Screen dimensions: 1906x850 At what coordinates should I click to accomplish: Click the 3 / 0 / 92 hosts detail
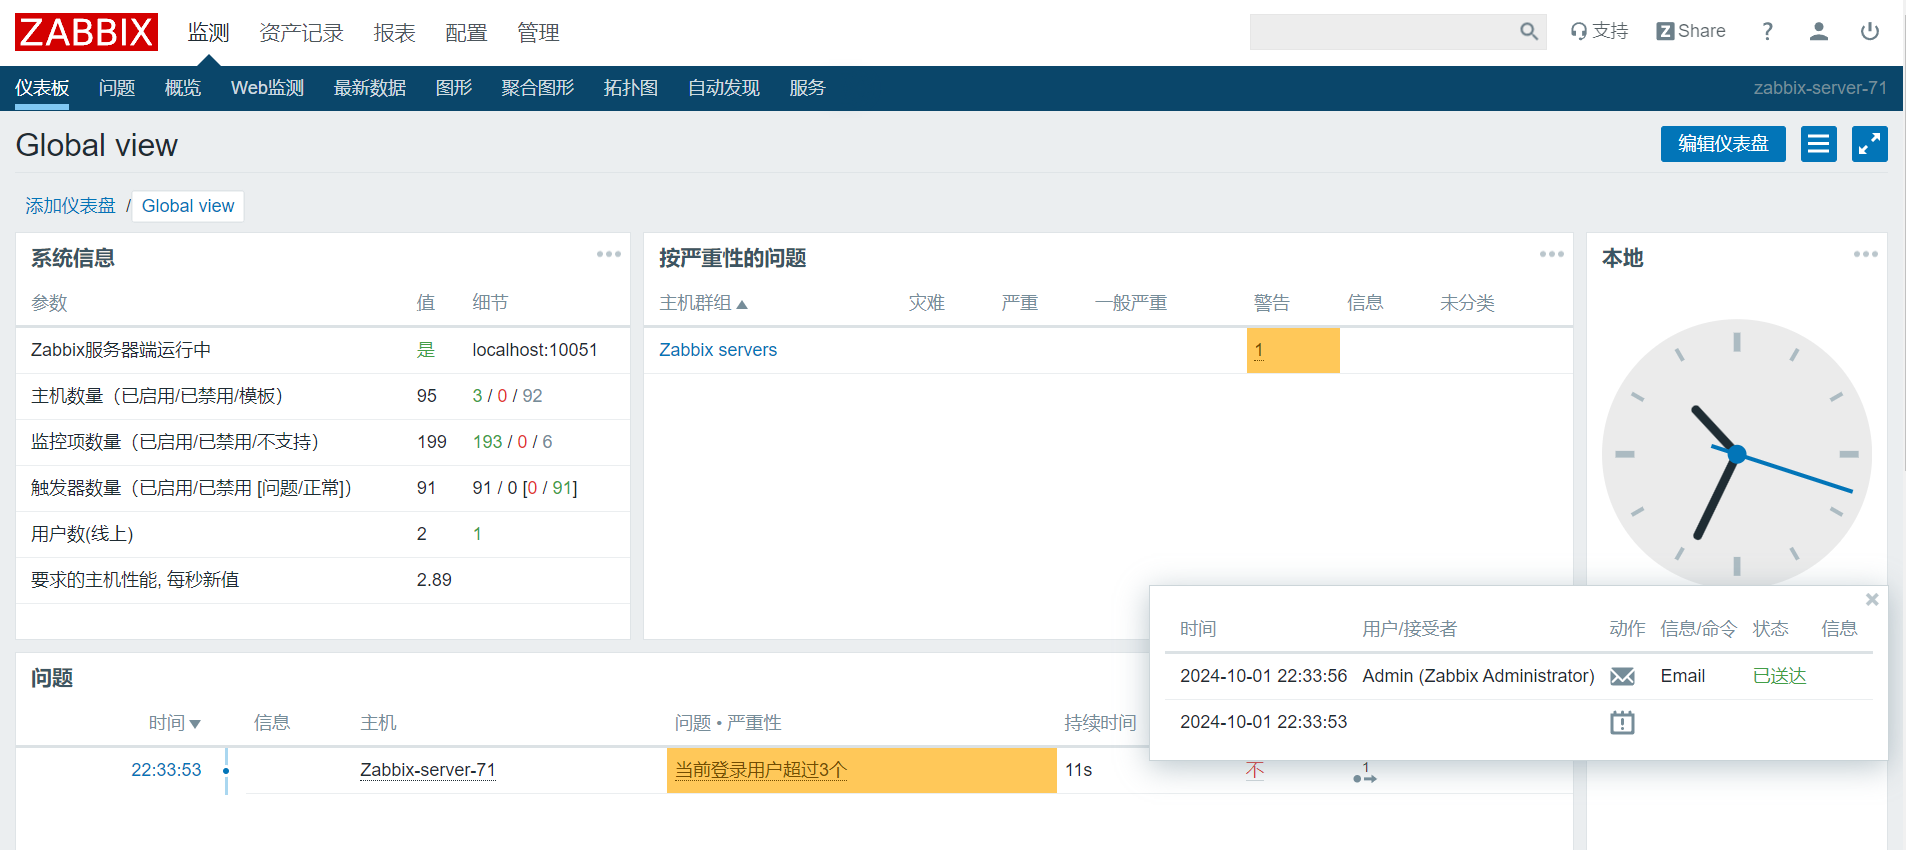[507, 396]
